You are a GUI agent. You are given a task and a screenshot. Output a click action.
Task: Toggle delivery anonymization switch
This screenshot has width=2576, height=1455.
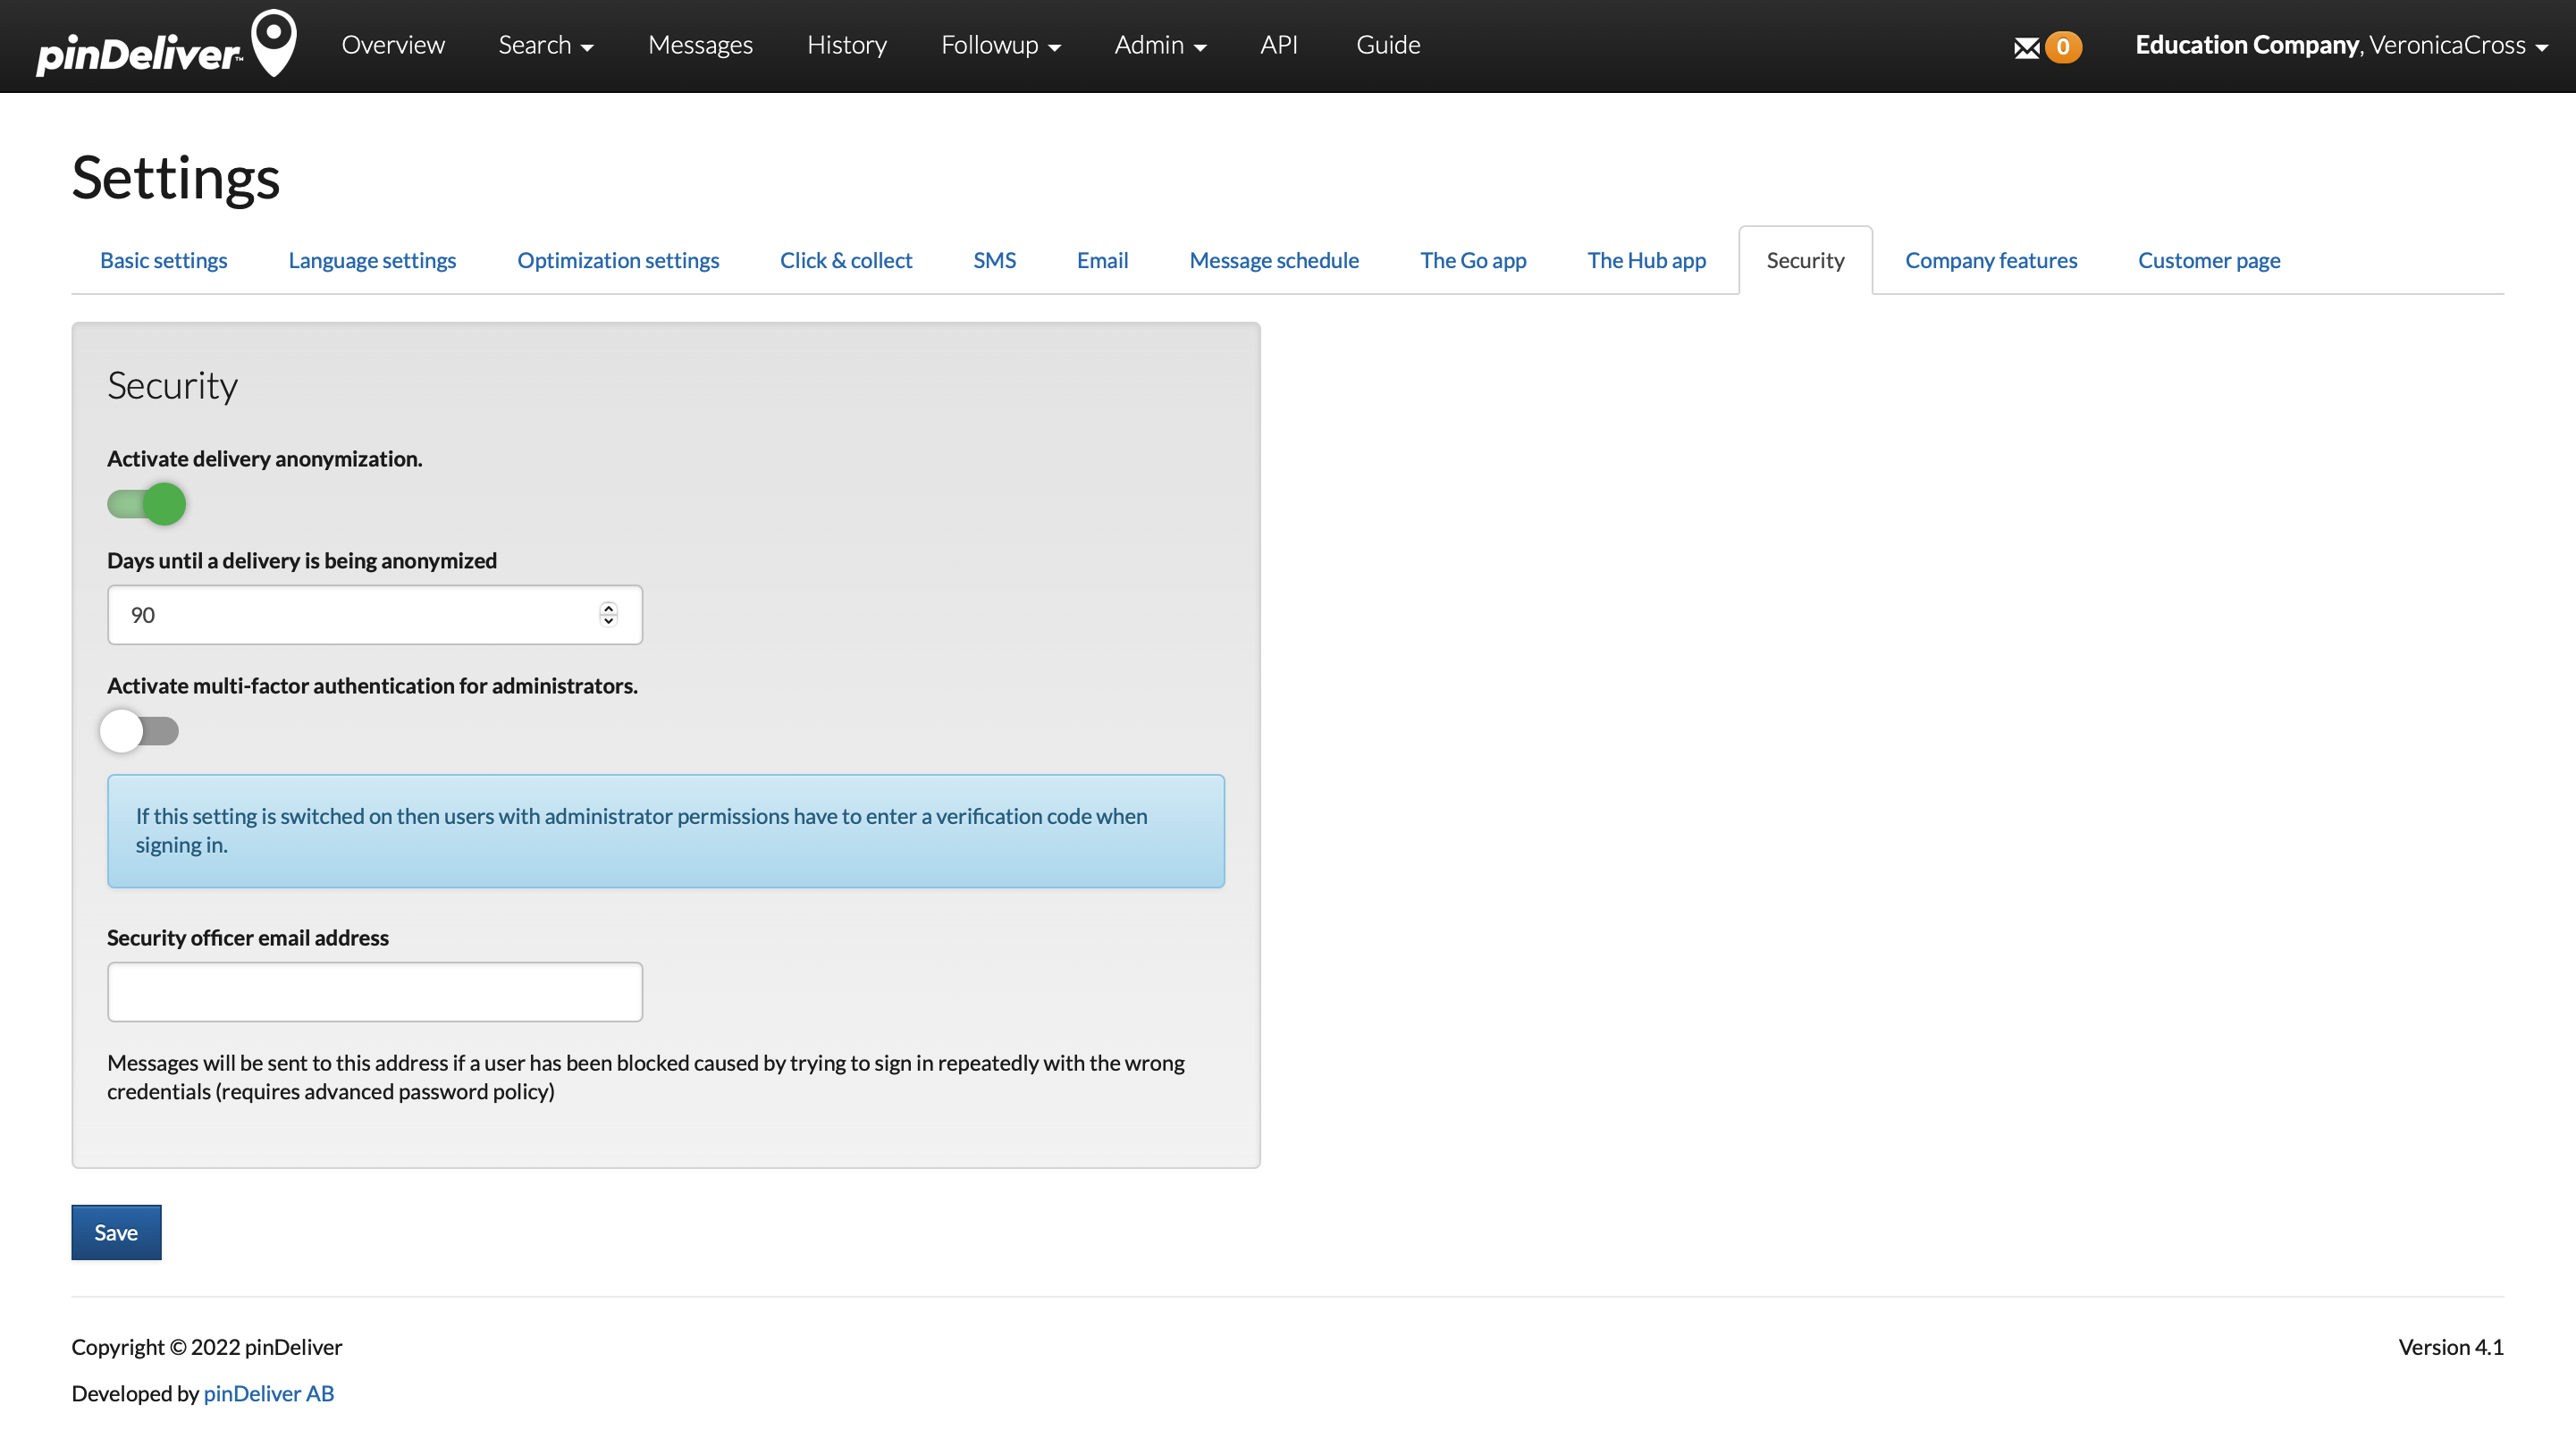coord(146,503)
